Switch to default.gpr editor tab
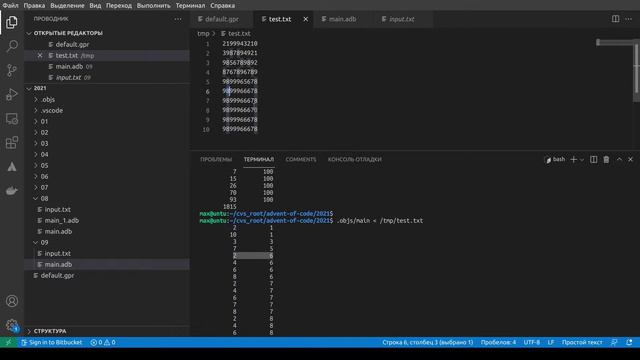The width and height of the screenshot is (640, 360). coord(222,19)
